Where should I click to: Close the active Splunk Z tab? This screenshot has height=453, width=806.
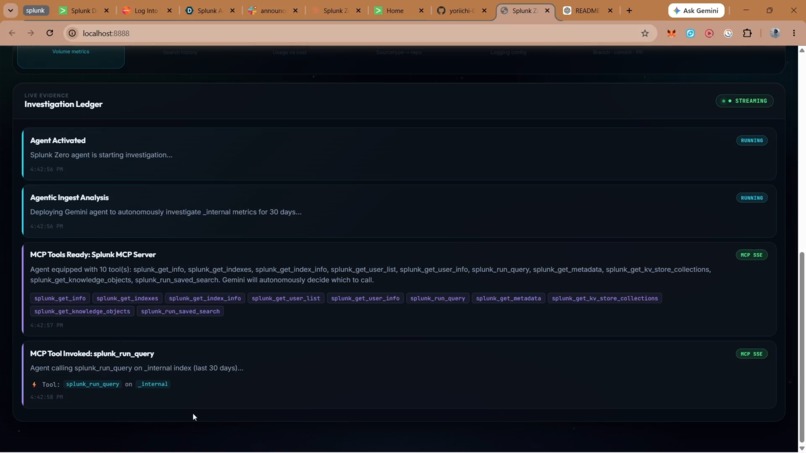coord(547,10)
